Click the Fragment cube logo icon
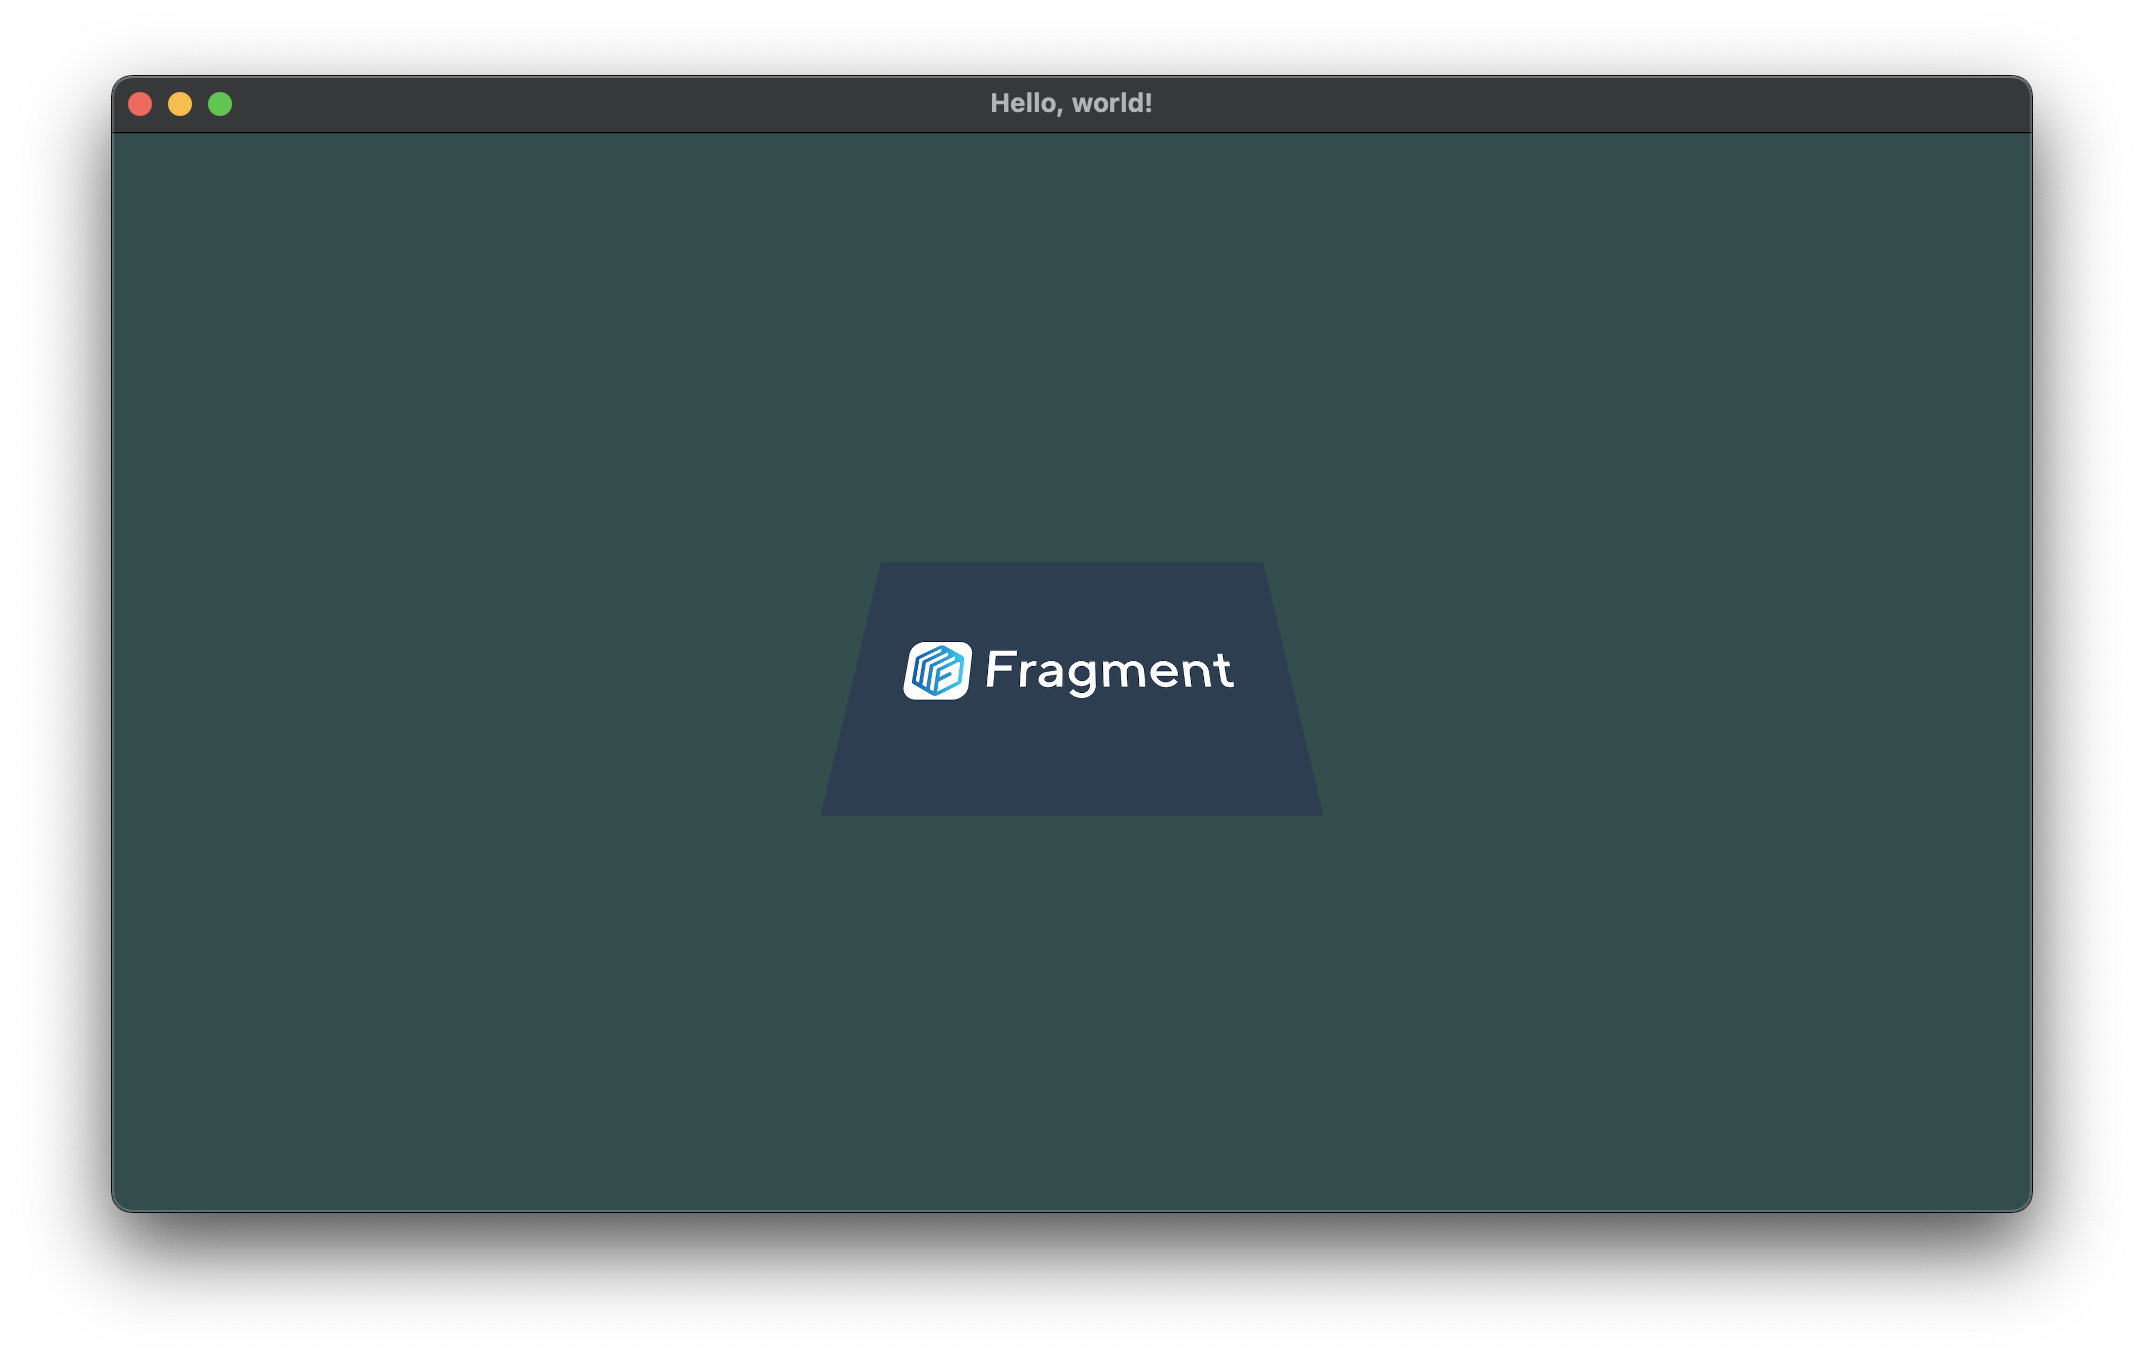This screenshot has height=1360, width=2144. point(937,670)
